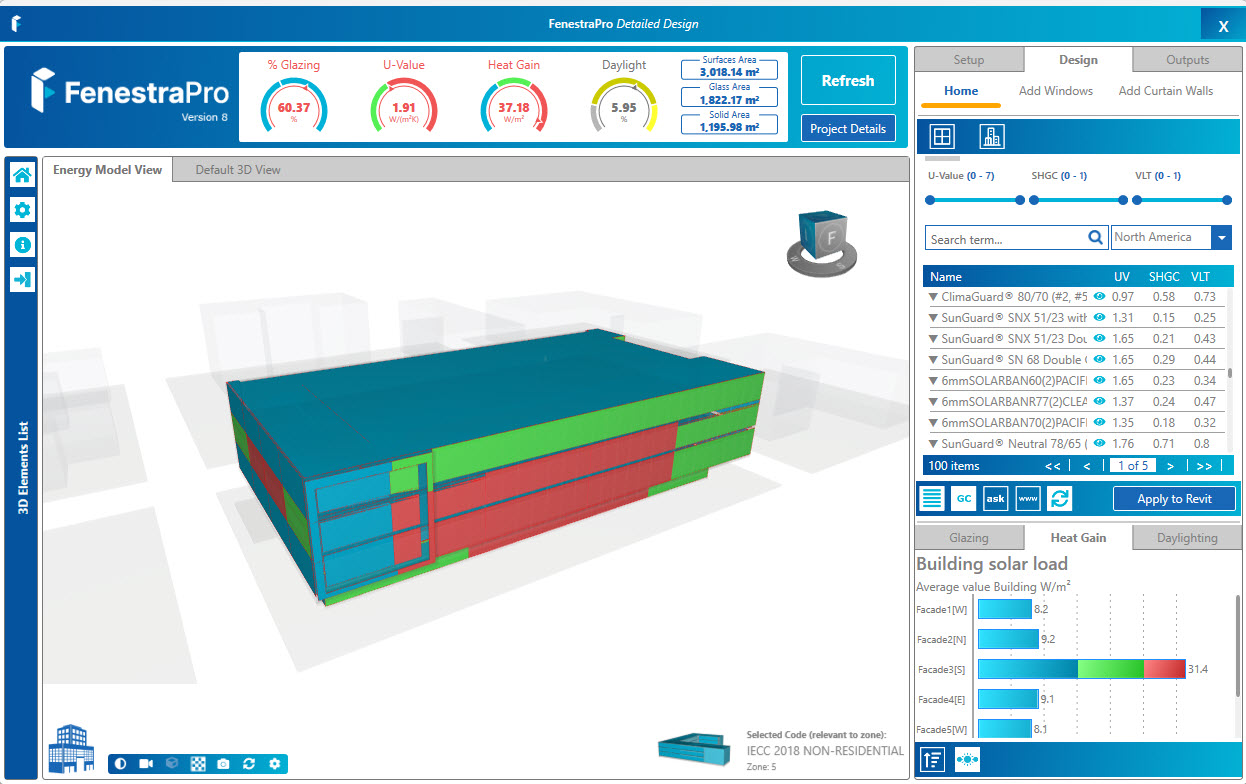The width and height of the screenshot is (1246, 784).
Task: Click the Search term input field
Action: (x=1006, y=238)
